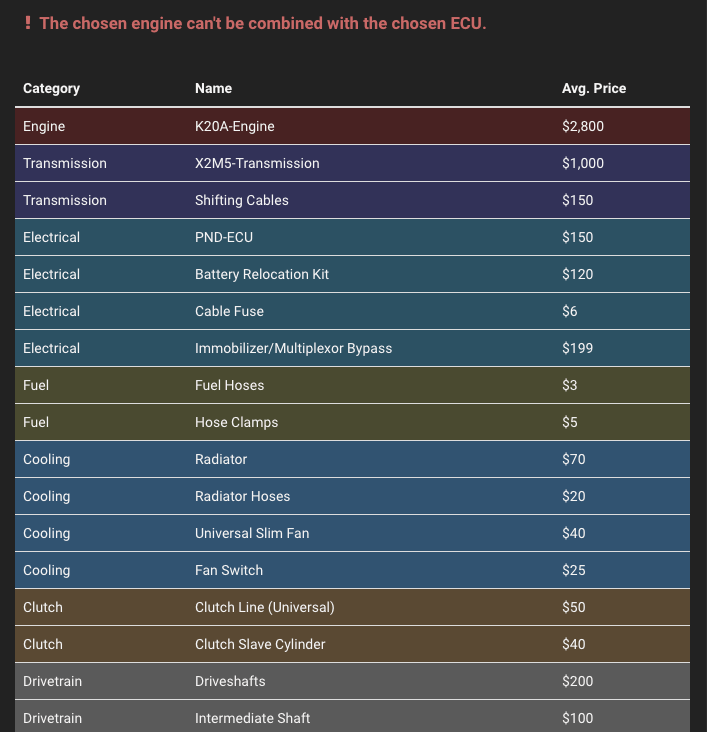Select the X2M5-Transmission entry
707x732 pixels.
click(x=352, y=163)
